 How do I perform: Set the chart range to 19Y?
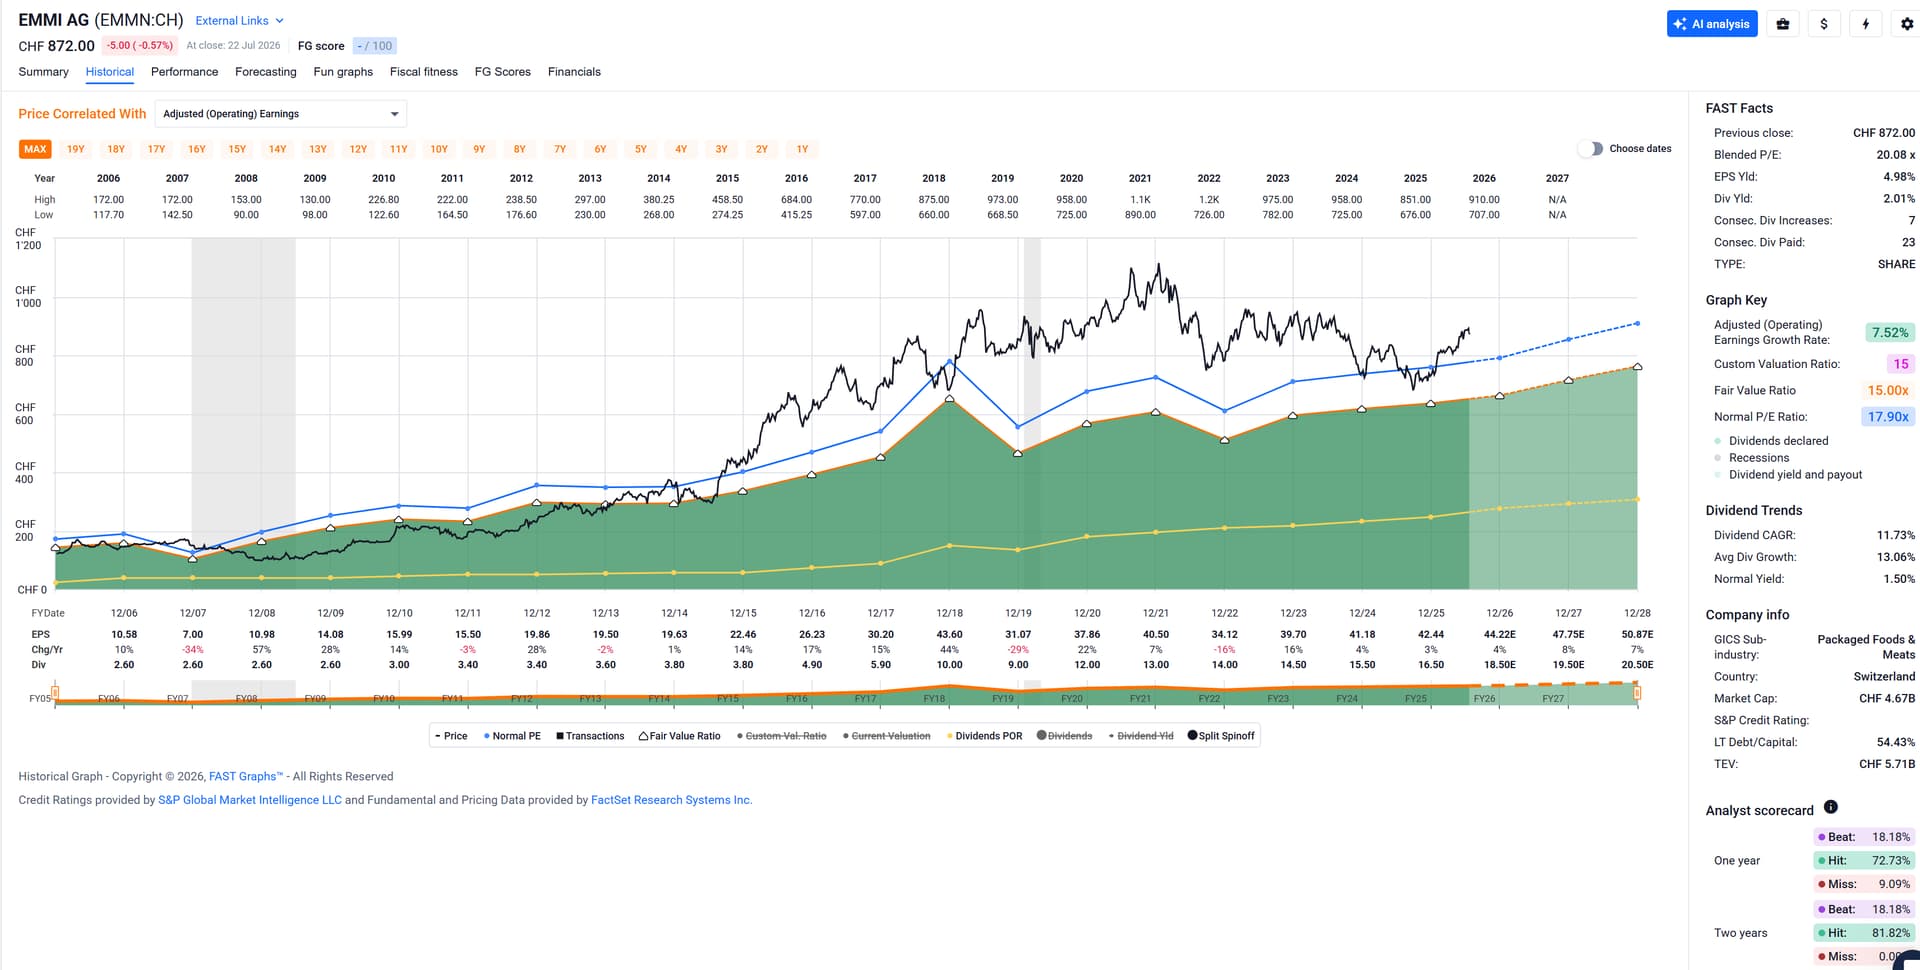pyautogui.click(x=76, y=149)
